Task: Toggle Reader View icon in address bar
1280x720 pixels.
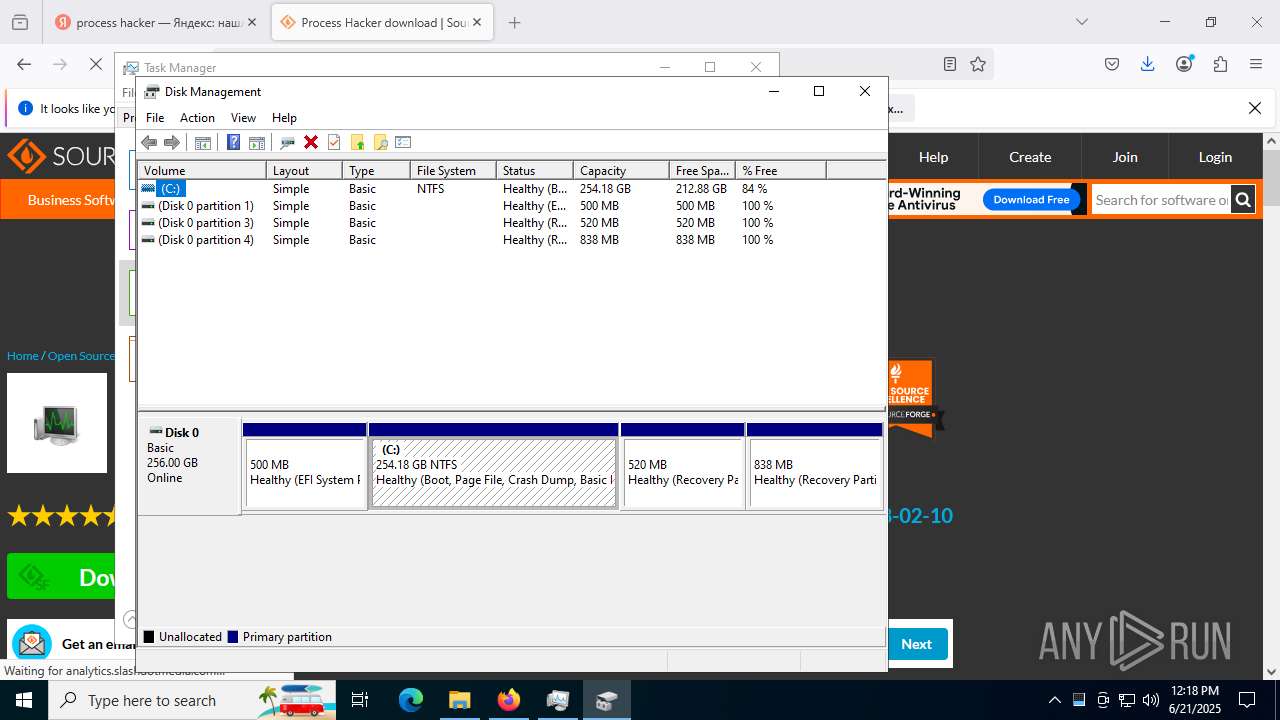Action: click(x=950, y=64)
